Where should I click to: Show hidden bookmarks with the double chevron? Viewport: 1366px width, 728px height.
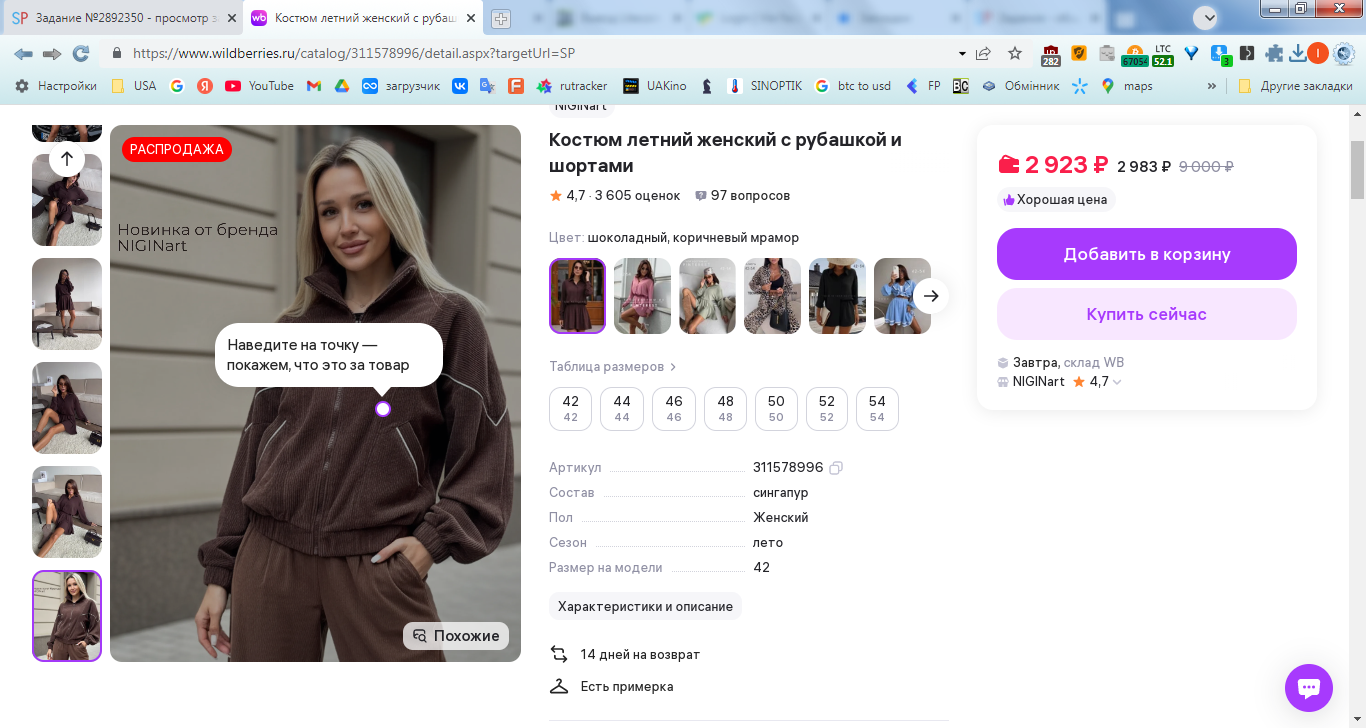point(1212,86)
